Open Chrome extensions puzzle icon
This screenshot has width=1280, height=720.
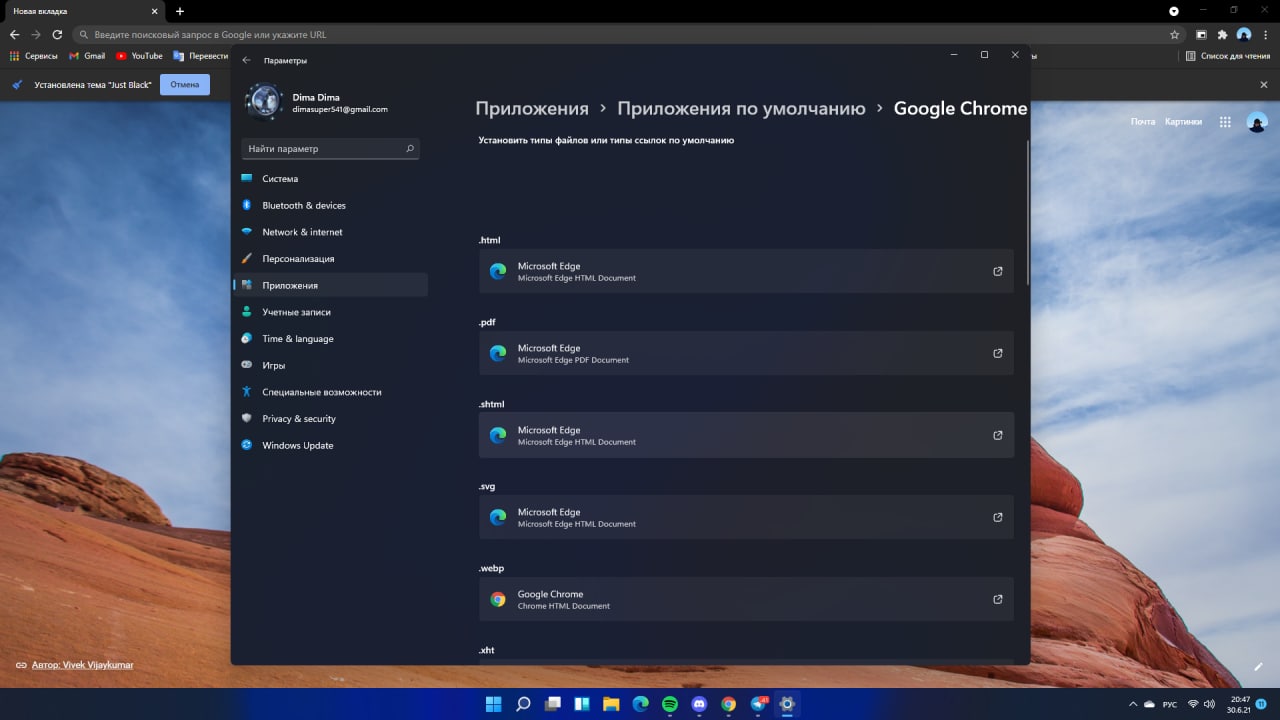1222,34
